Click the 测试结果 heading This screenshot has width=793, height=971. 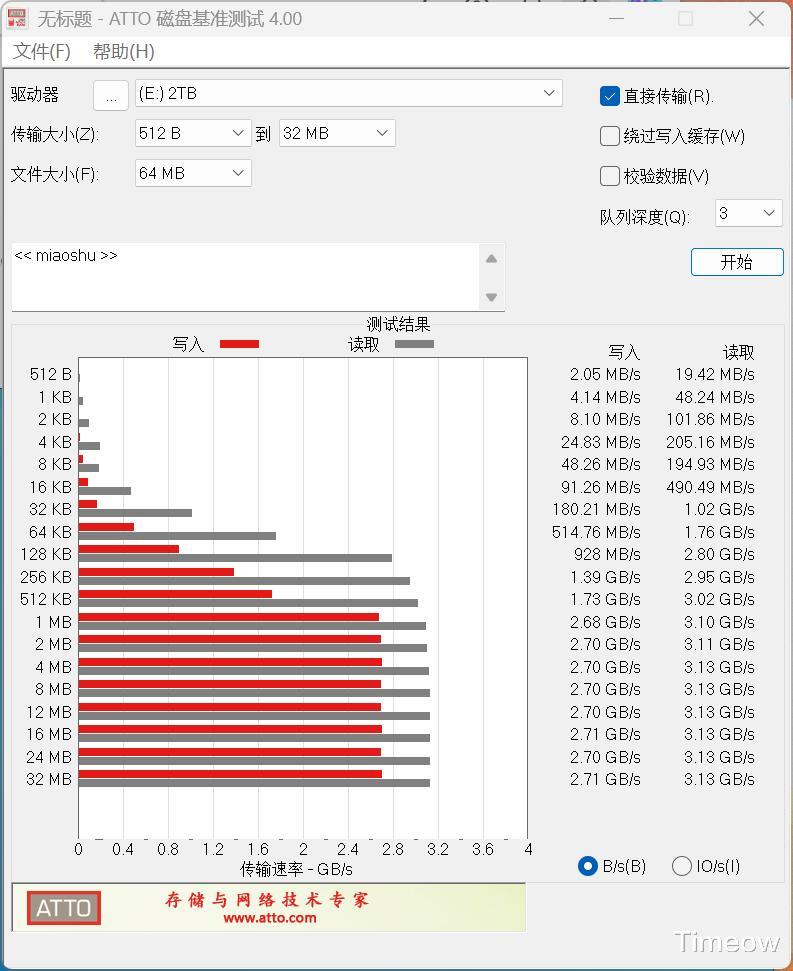pyautogui.click(x=398, y=324)
